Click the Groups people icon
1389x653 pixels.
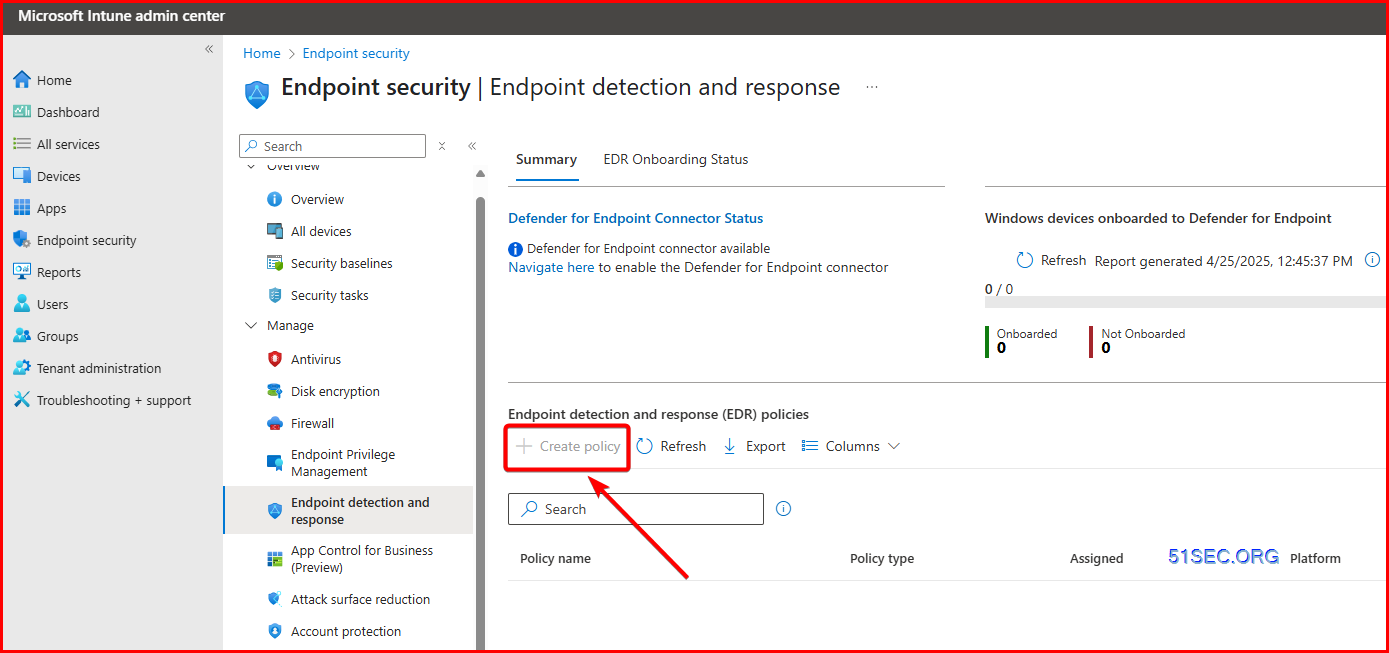22,336
